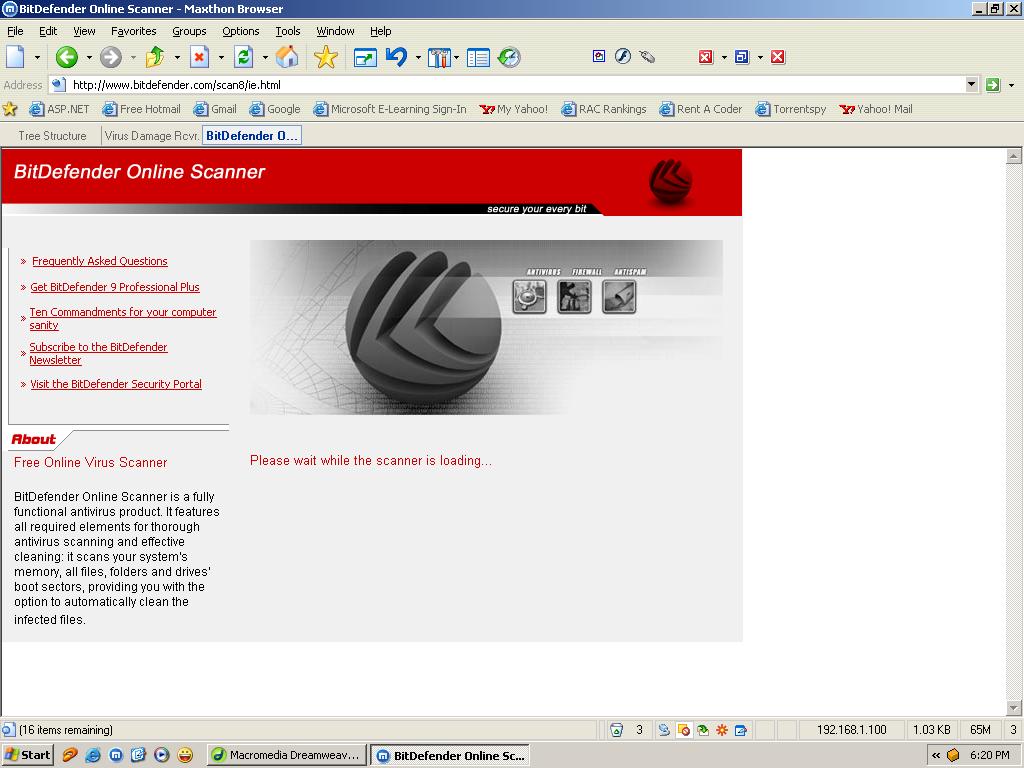The height and width of the screenshot is (768, 1024).
Task: Switch to the Virus Damage Rcvr. tab
Action: click(152, 136)
